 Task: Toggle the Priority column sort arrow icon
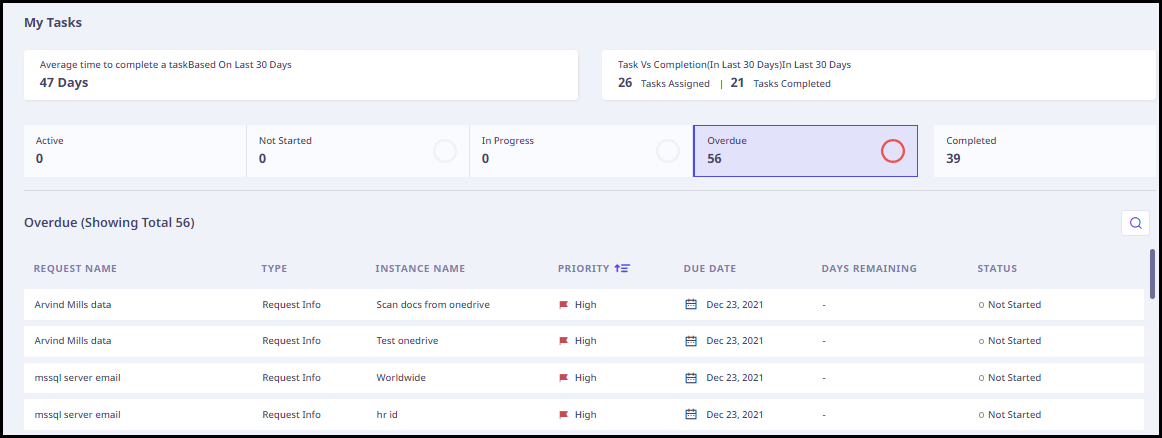coord(622,268)
